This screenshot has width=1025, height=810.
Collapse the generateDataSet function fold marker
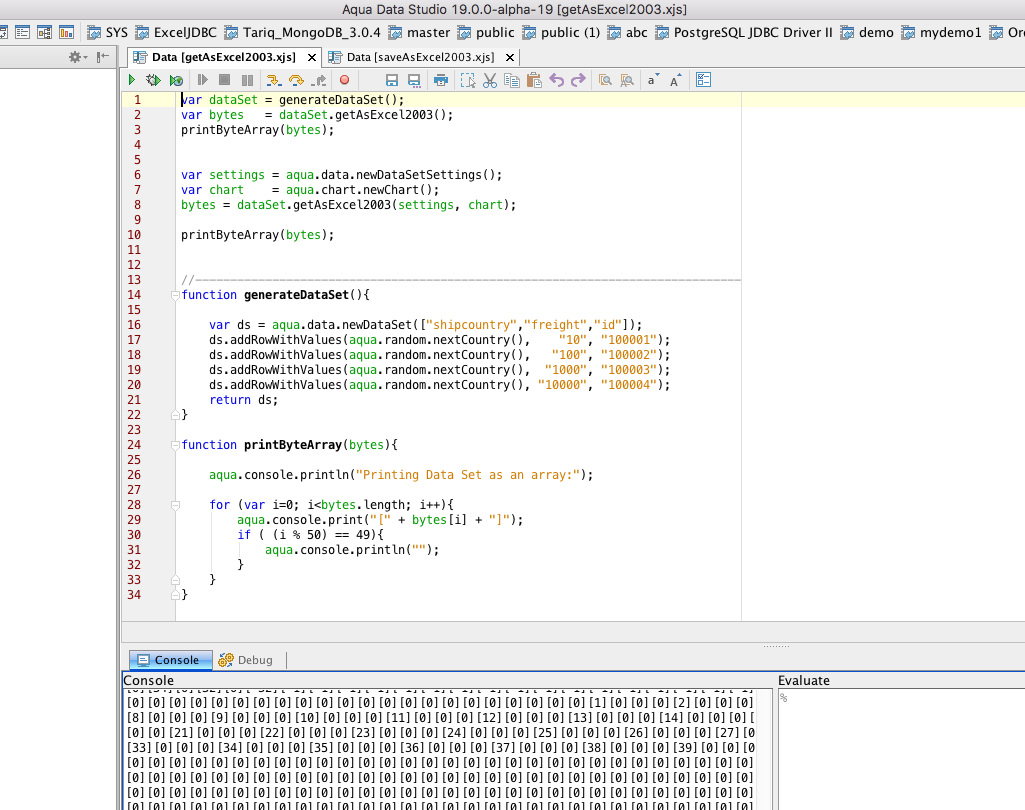pyautogui.click(x=174, y=295)
